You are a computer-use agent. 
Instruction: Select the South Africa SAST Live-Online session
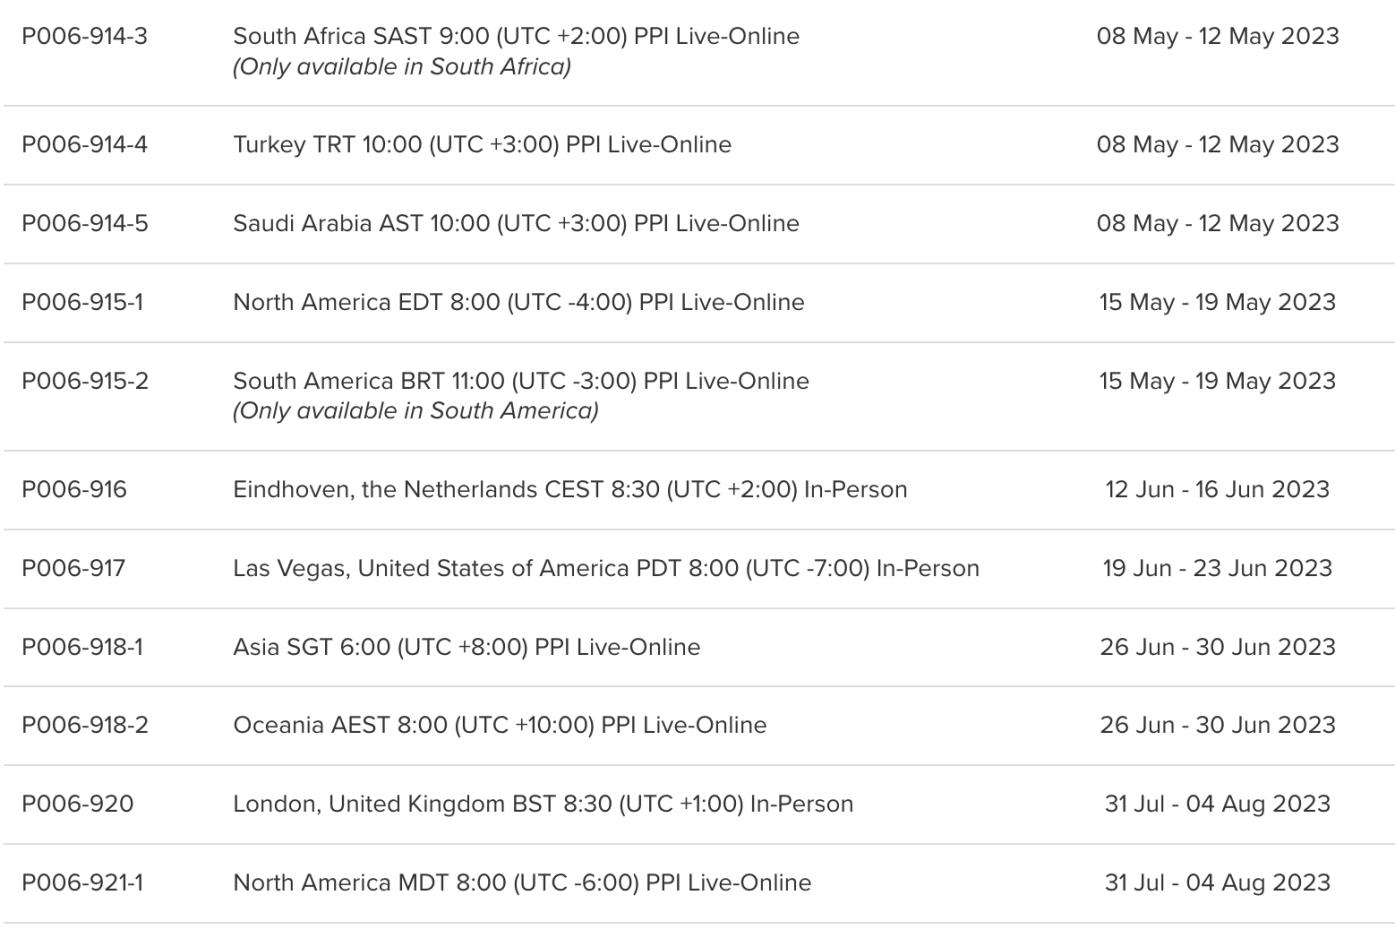516,36
